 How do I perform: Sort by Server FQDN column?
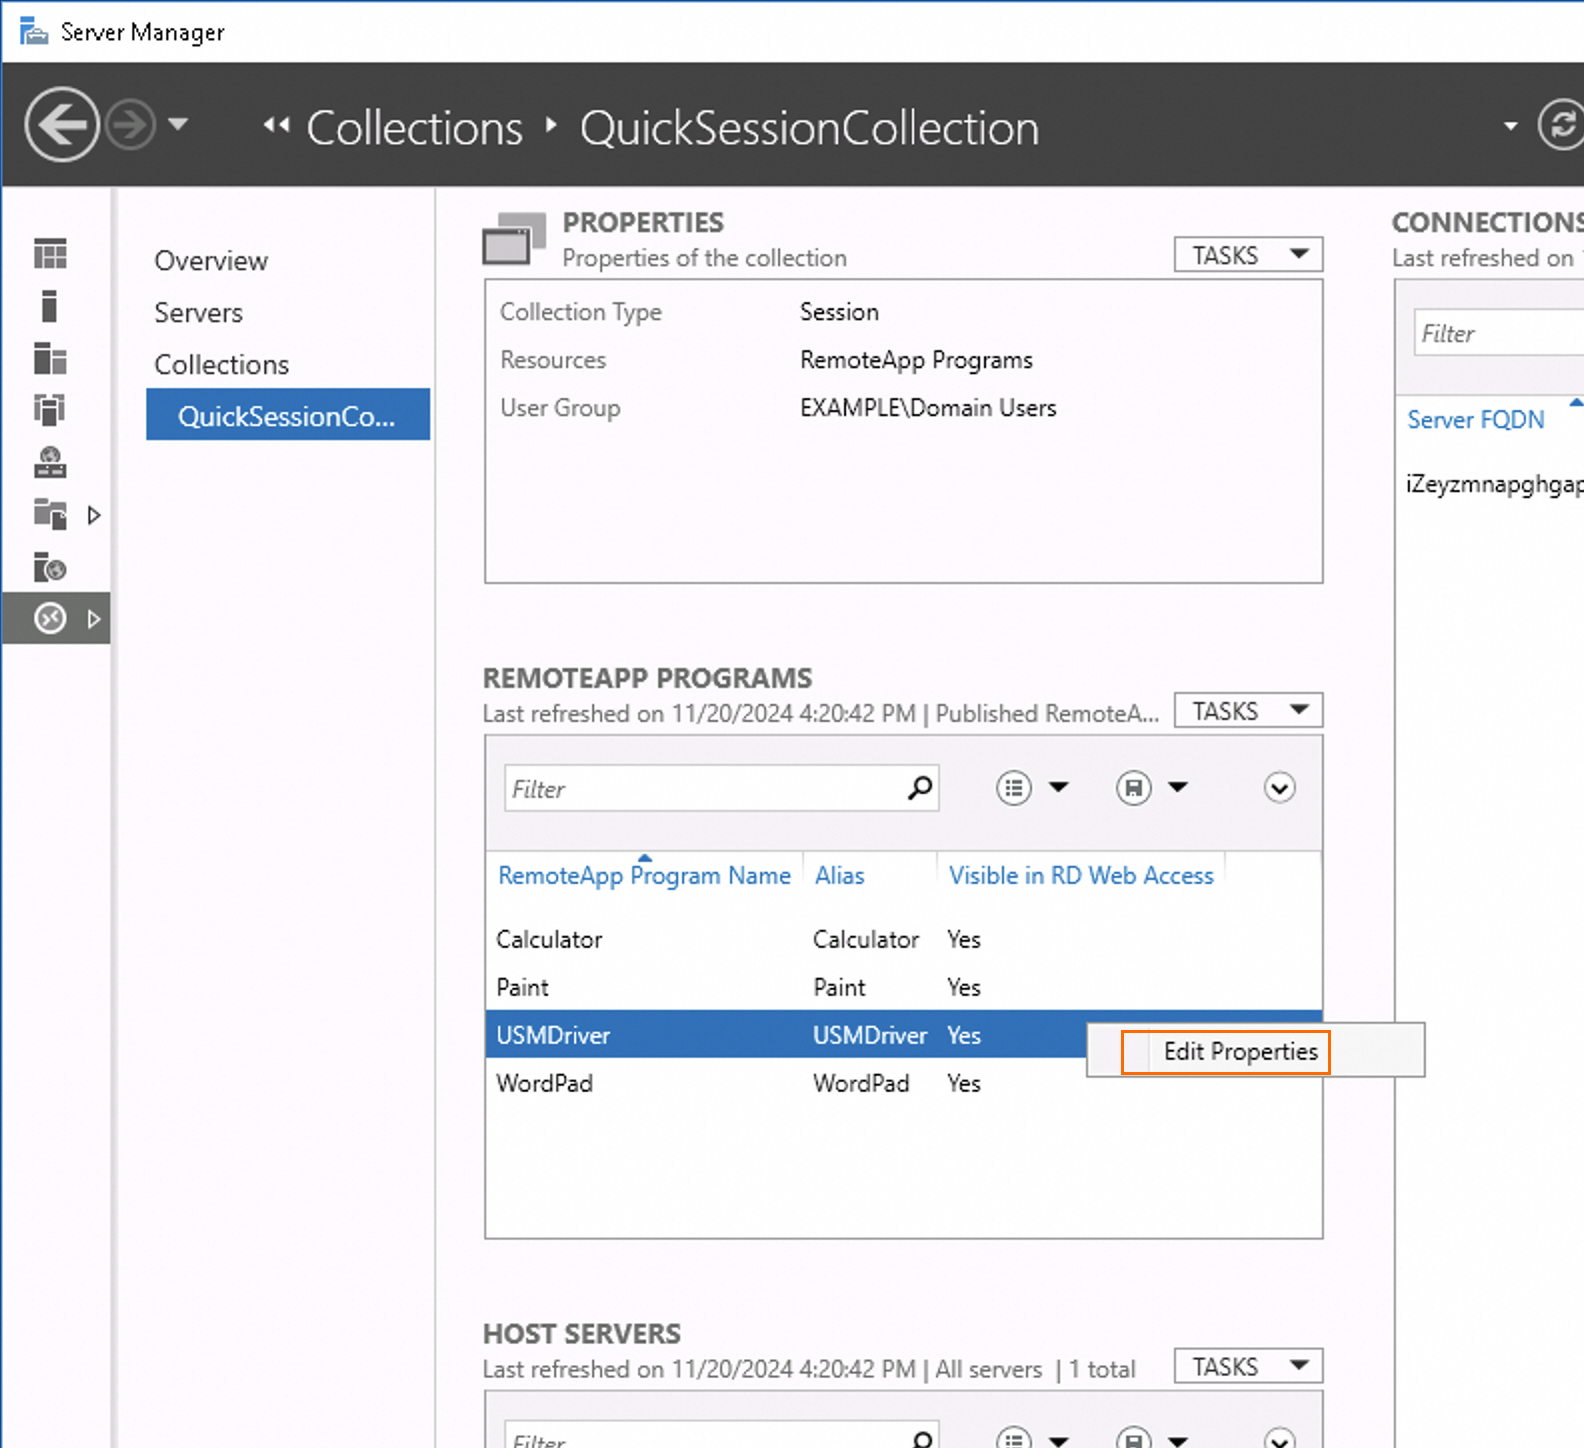[x=1475, y=419]
